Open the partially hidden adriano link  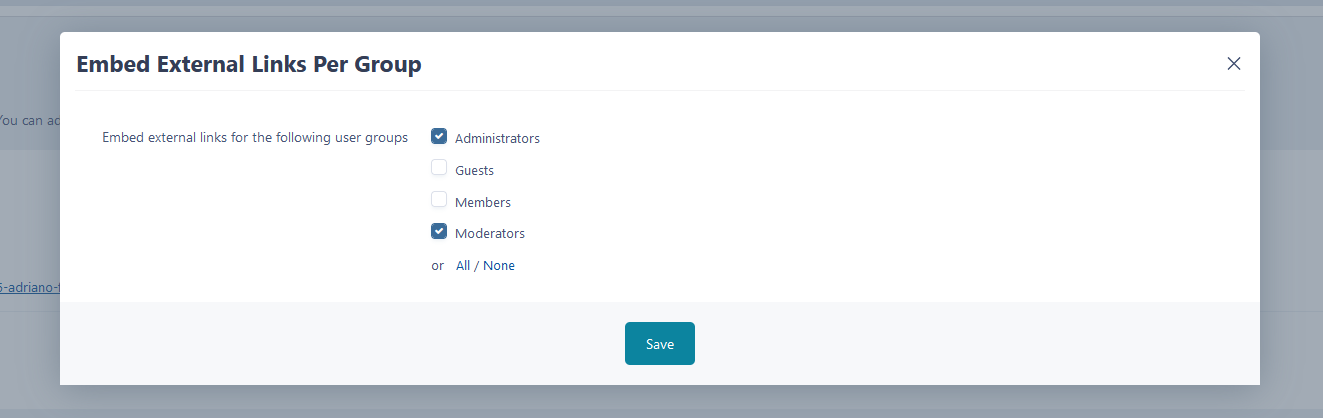point(30,288)
